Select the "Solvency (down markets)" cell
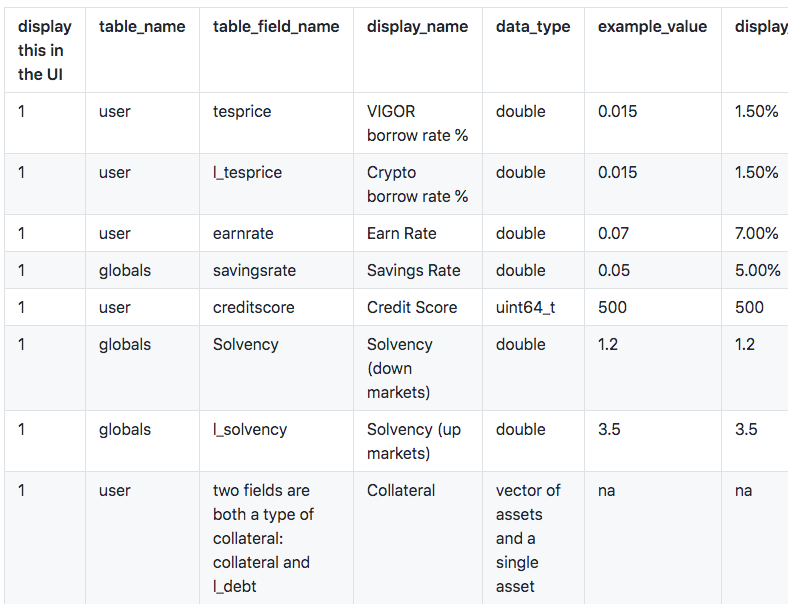The height and width of the screenshot is (604, 791). (x=400, y=368)
